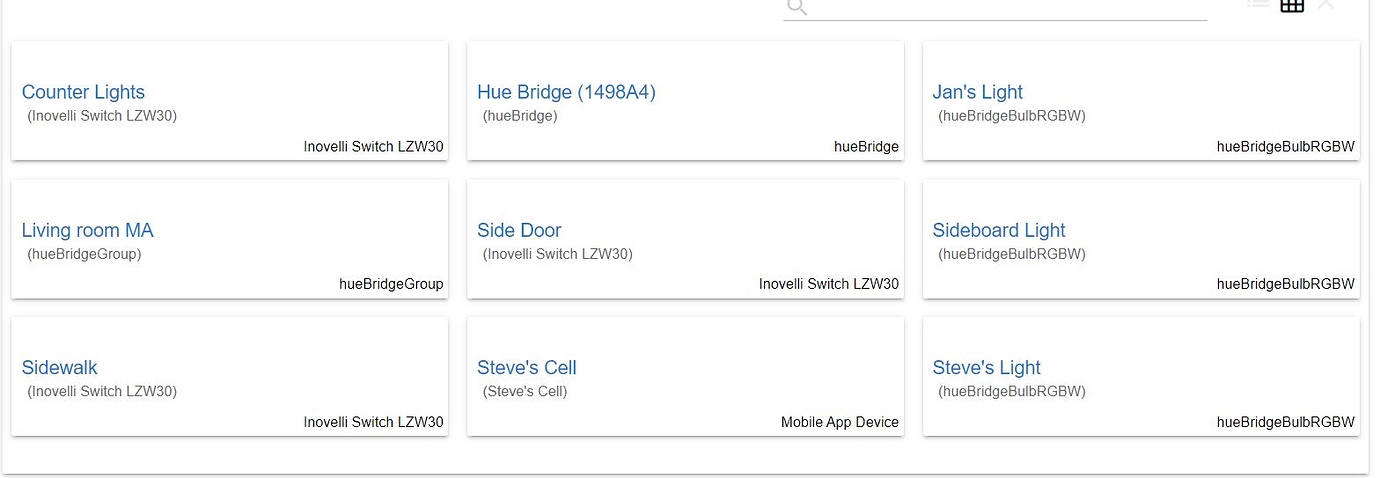Click the Mobile App Device type label
Image resolution: width=1380 pixels, height=478 pixels.
click(x=839, y=423)
